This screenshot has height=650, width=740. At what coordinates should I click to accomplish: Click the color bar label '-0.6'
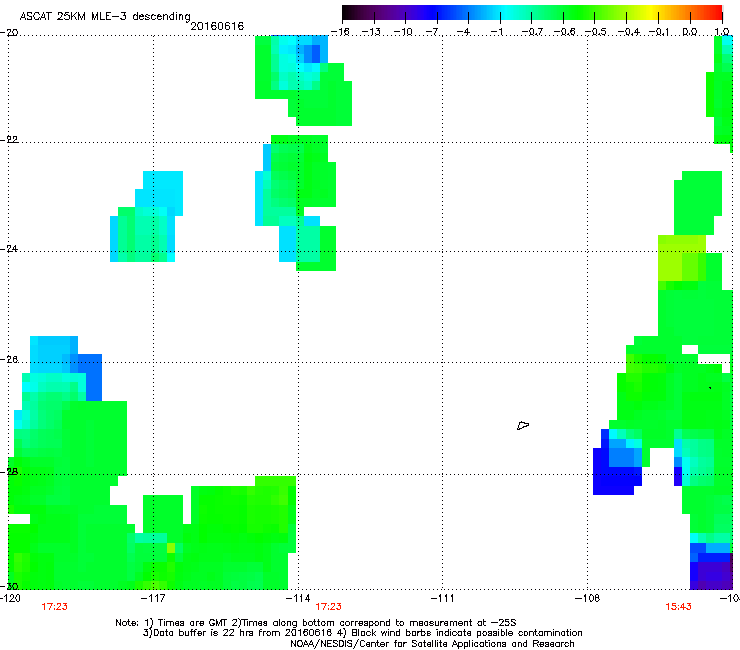pos(563,32)
